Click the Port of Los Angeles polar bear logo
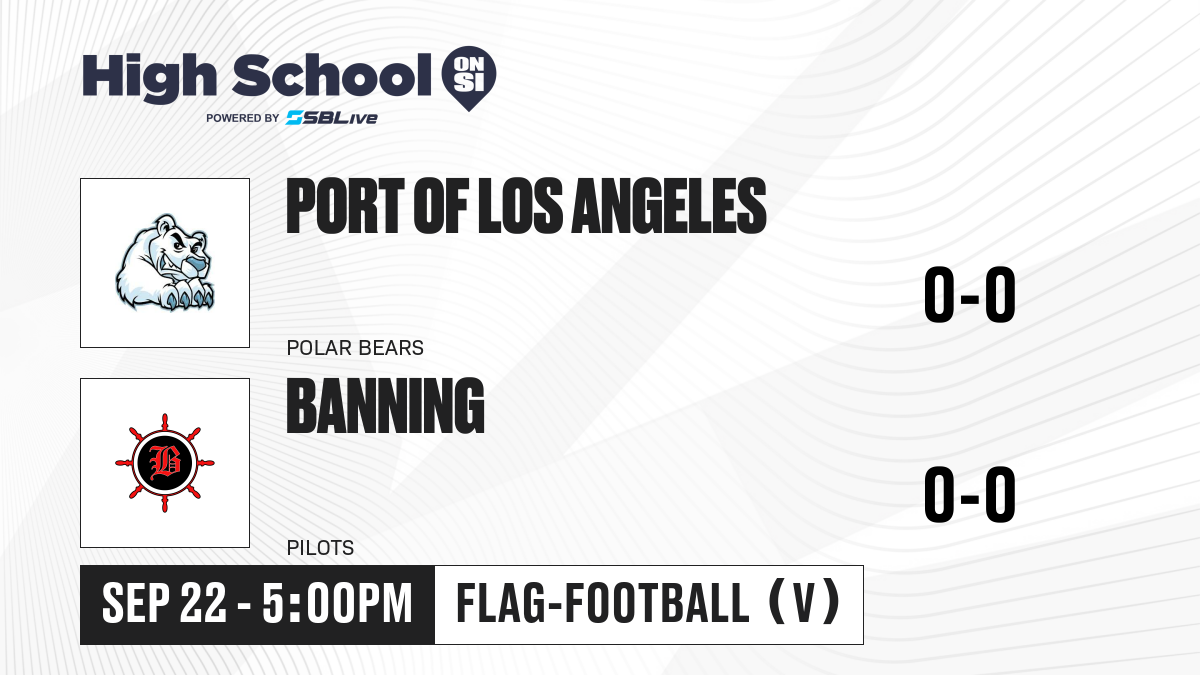 [165, 263]
